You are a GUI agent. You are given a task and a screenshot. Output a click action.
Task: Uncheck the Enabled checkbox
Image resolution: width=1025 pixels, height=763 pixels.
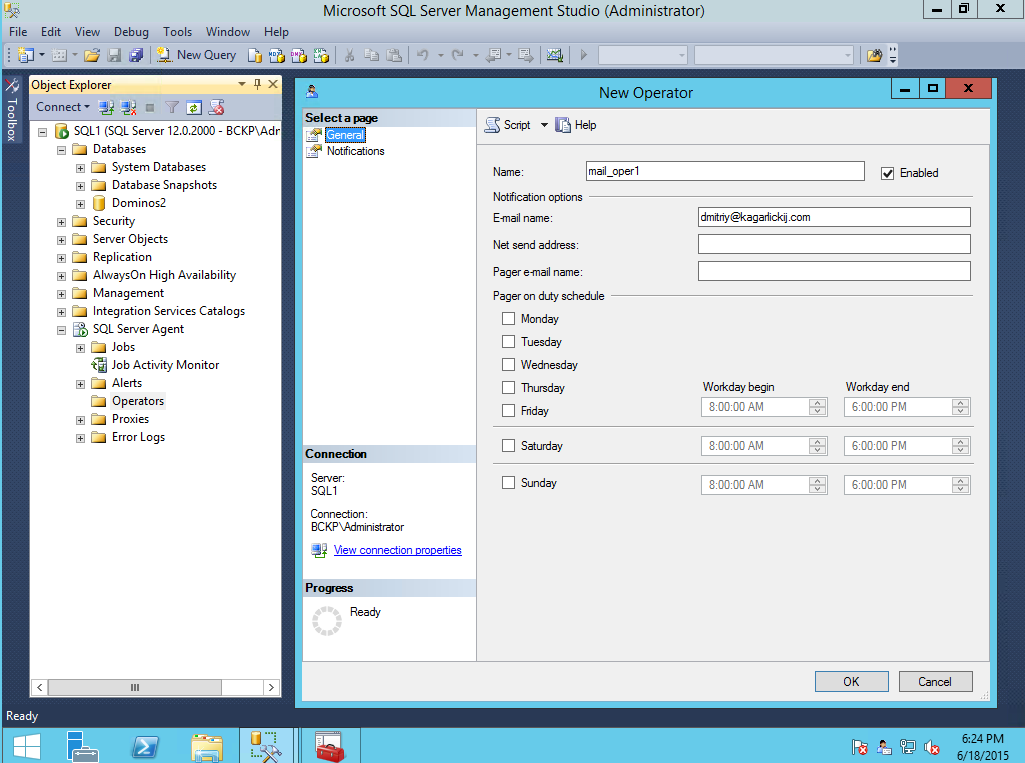click(887, 173)
